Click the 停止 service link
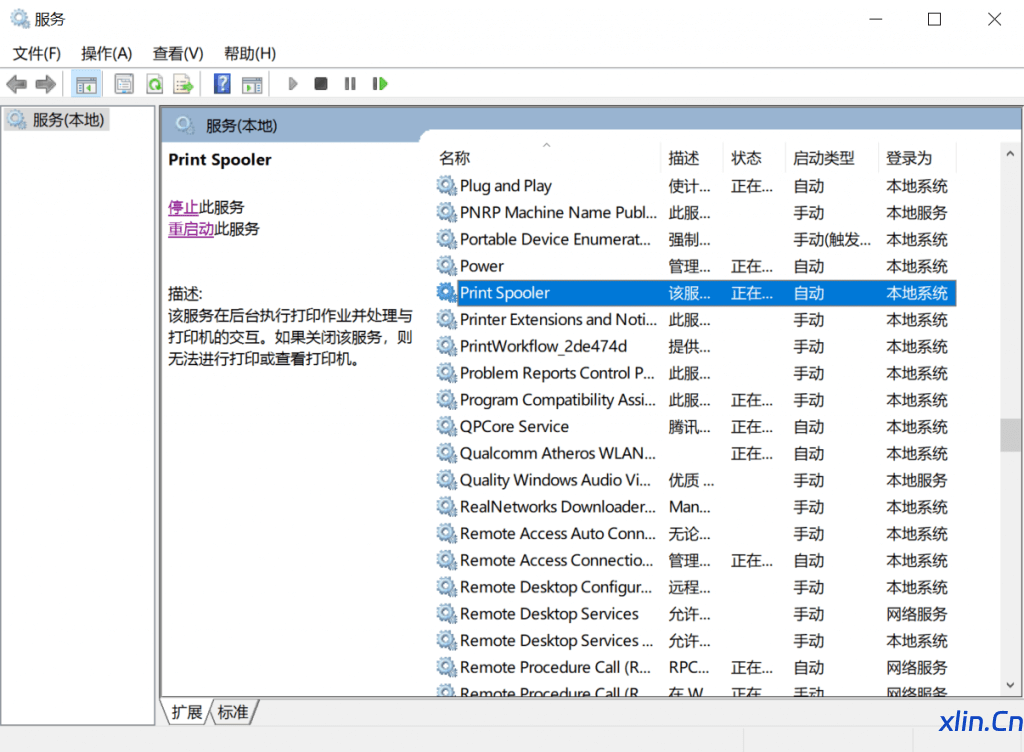This screenshot has width=1024, height=752. coord(184,208)
